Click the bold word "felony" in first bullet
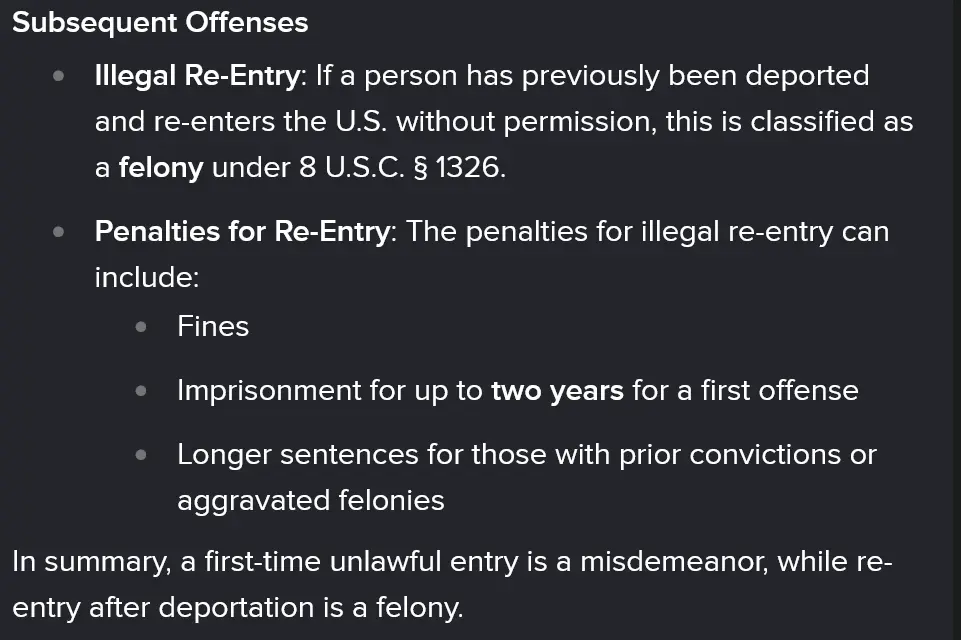Screen dimensions: 961x640 160,167
